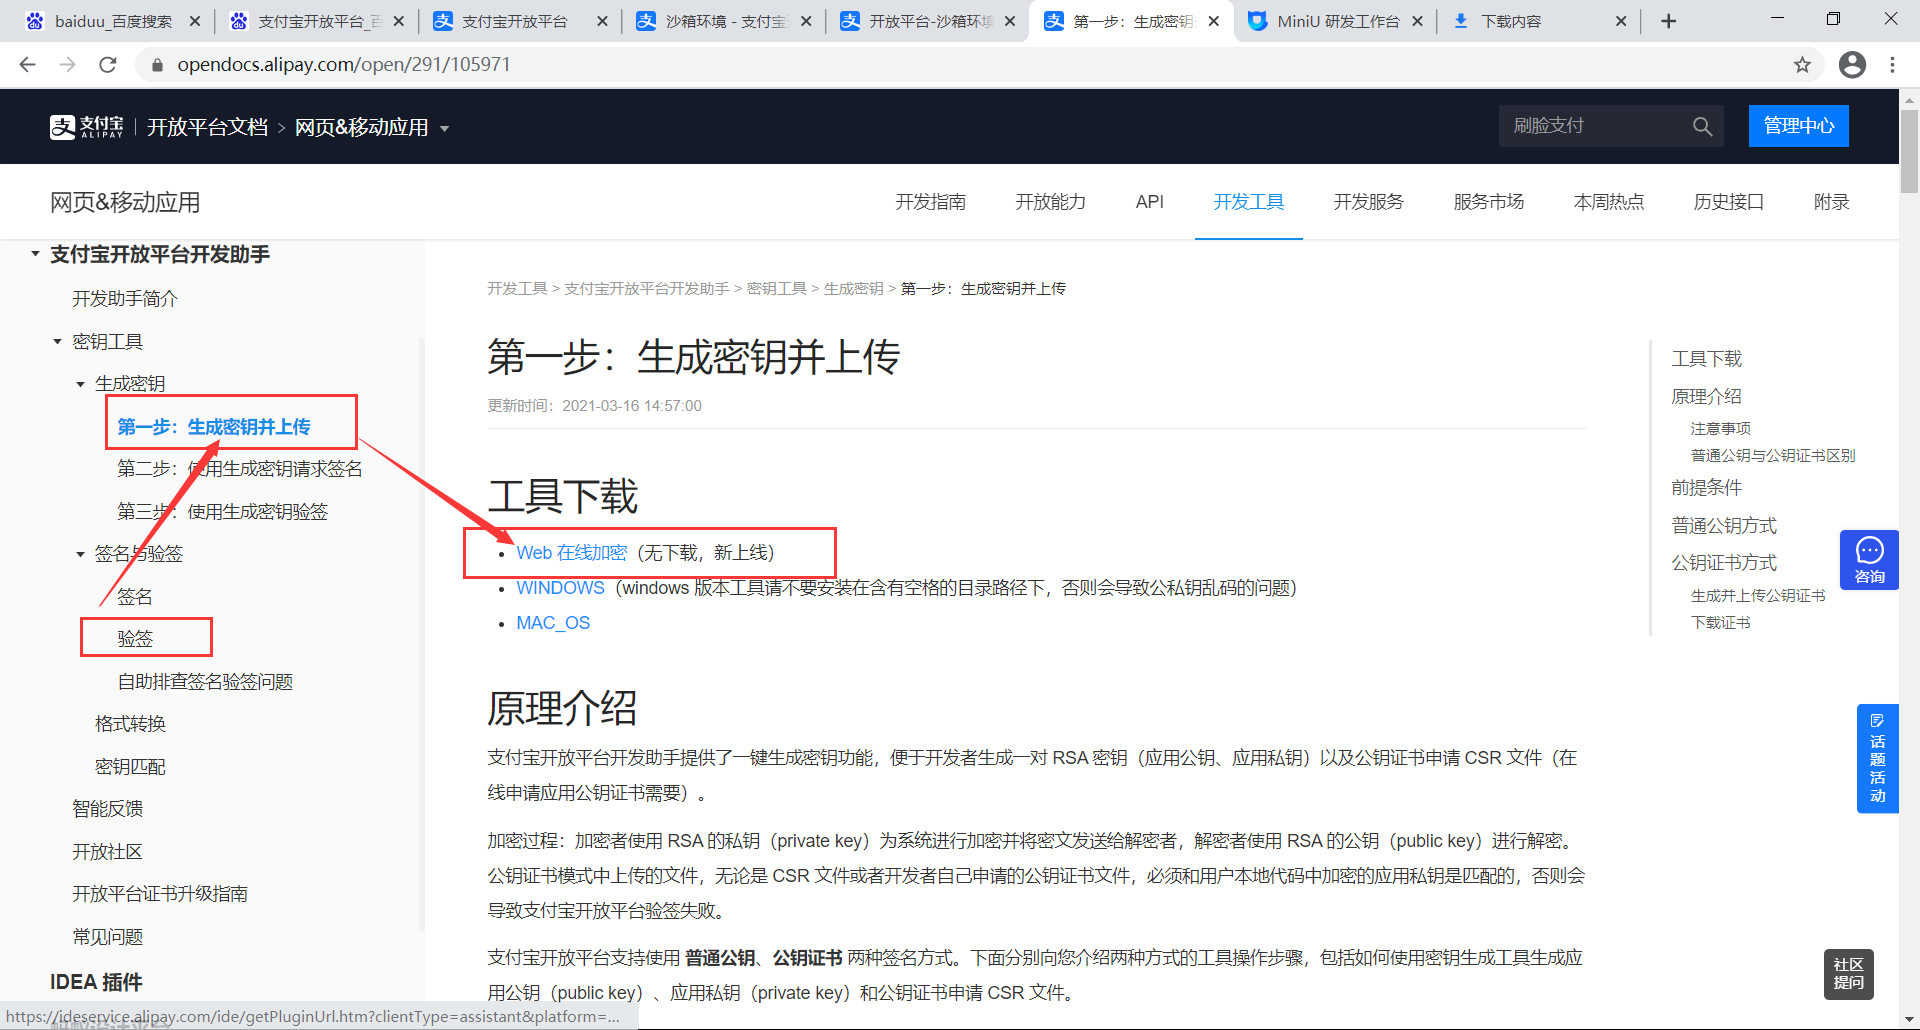
Task: Open the browser profile avatar icon
Action: click(1852, 65)
